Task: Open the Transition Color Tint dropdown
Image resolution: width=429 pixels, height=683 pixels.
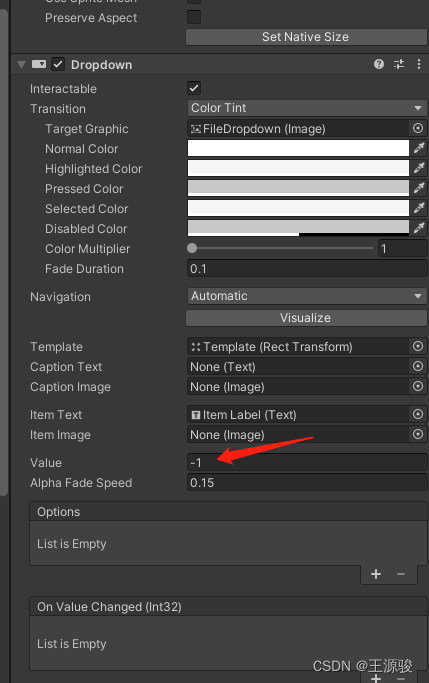Action: [x=307, y=108]
